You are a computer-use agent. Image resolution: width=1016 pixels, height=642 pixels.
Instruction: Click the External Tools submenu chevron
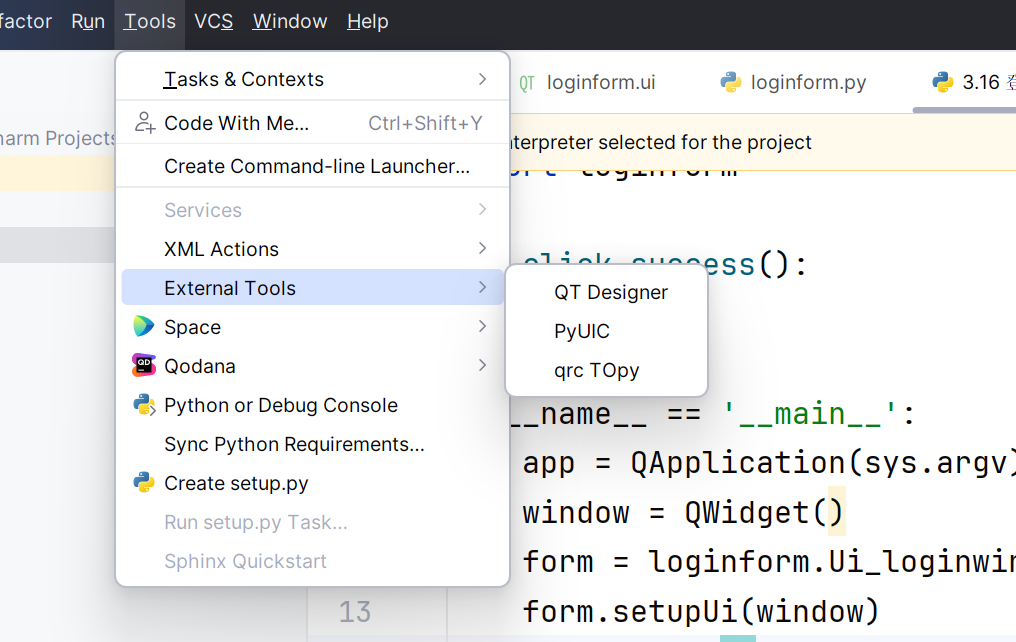point(482,287)
